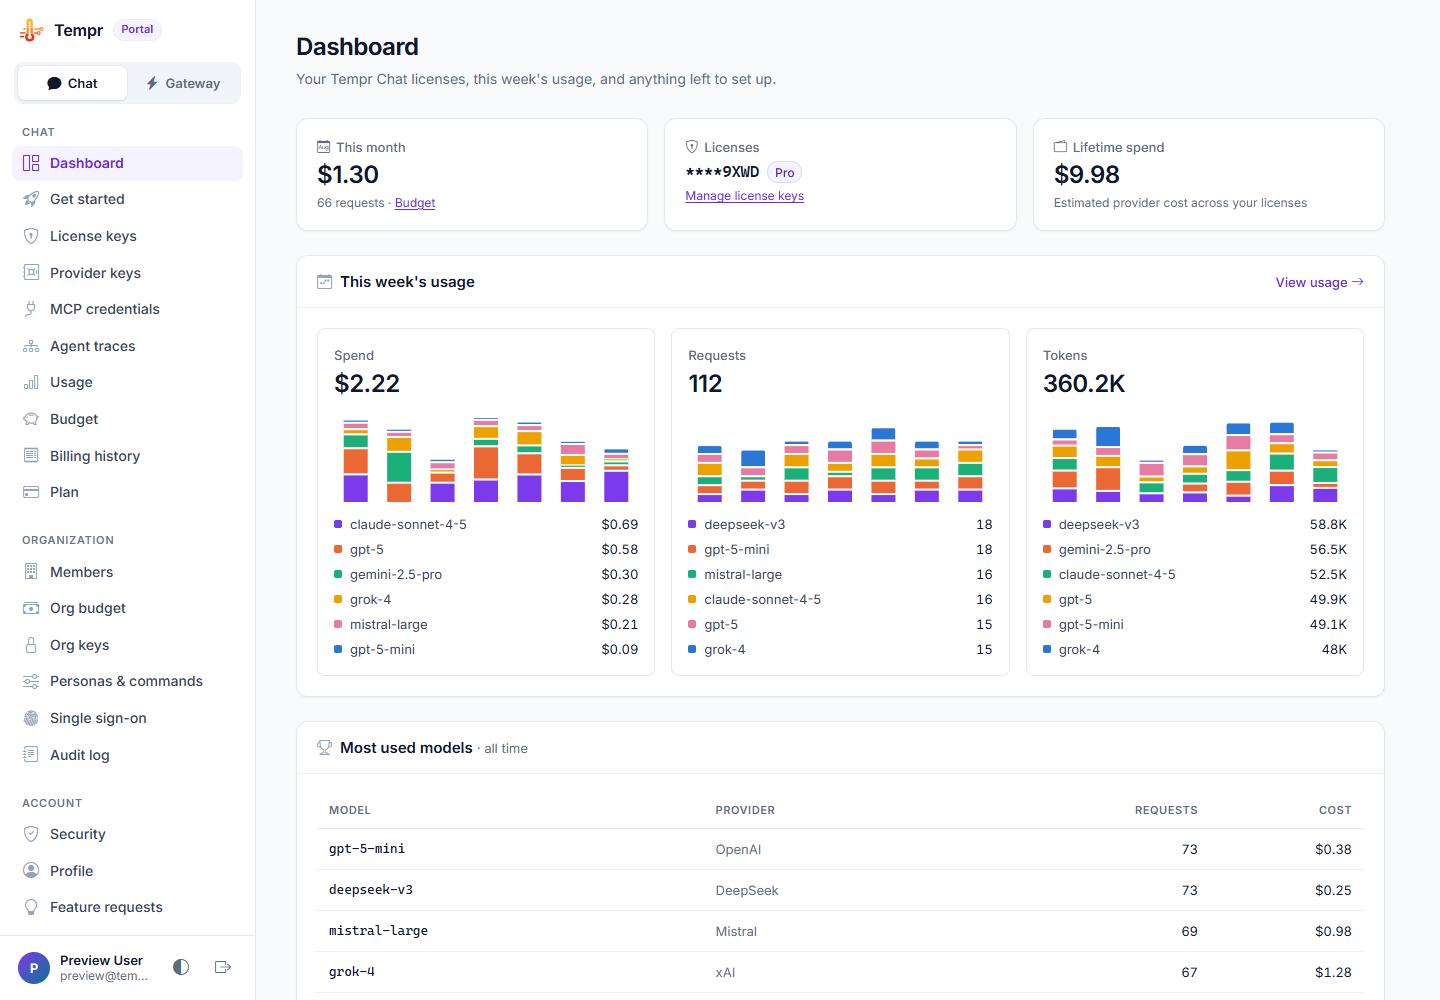Click the grok-4 cost $1.28
Viewport: 1440px width, 1000px height.
point(1333,972)
